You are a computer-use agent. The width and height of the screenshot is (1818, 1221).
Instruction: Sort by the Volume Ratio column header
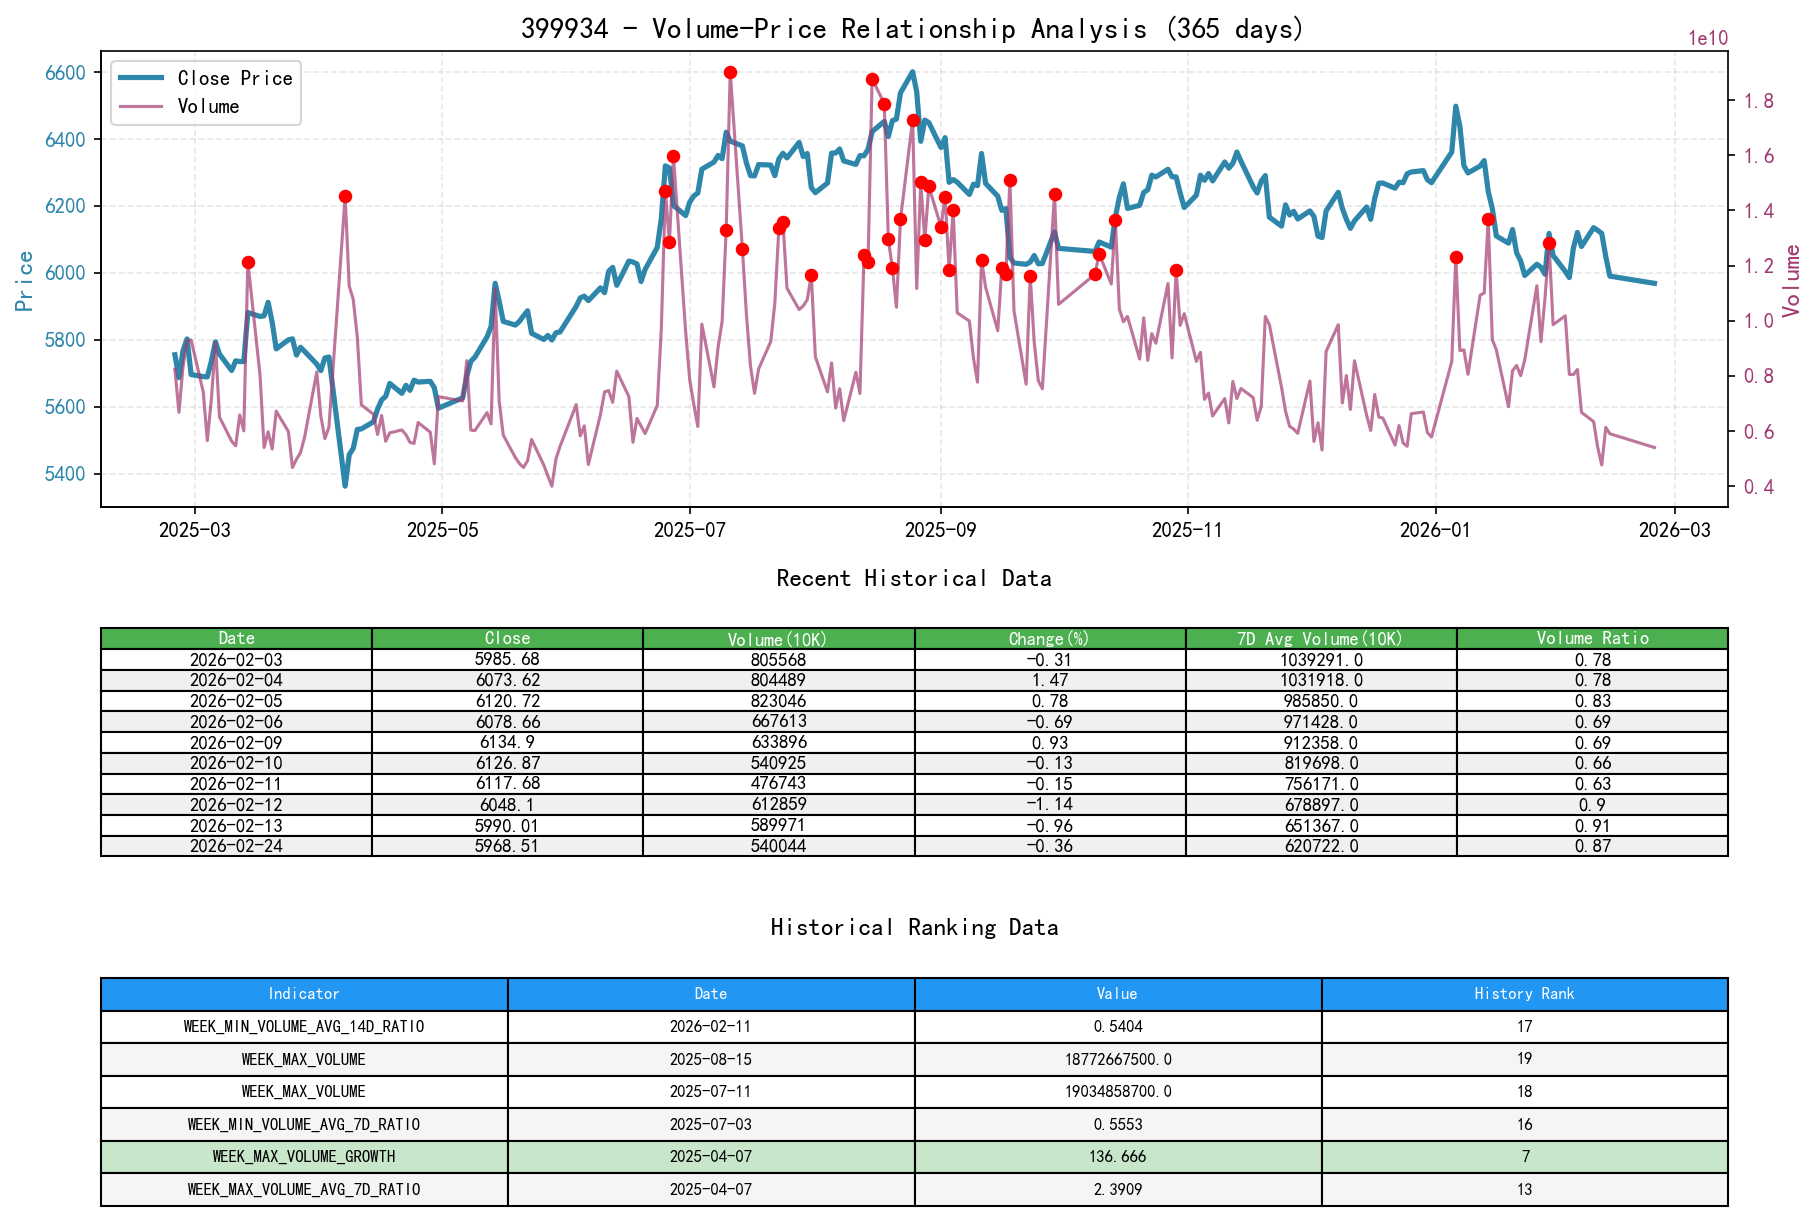(1594, 638)
